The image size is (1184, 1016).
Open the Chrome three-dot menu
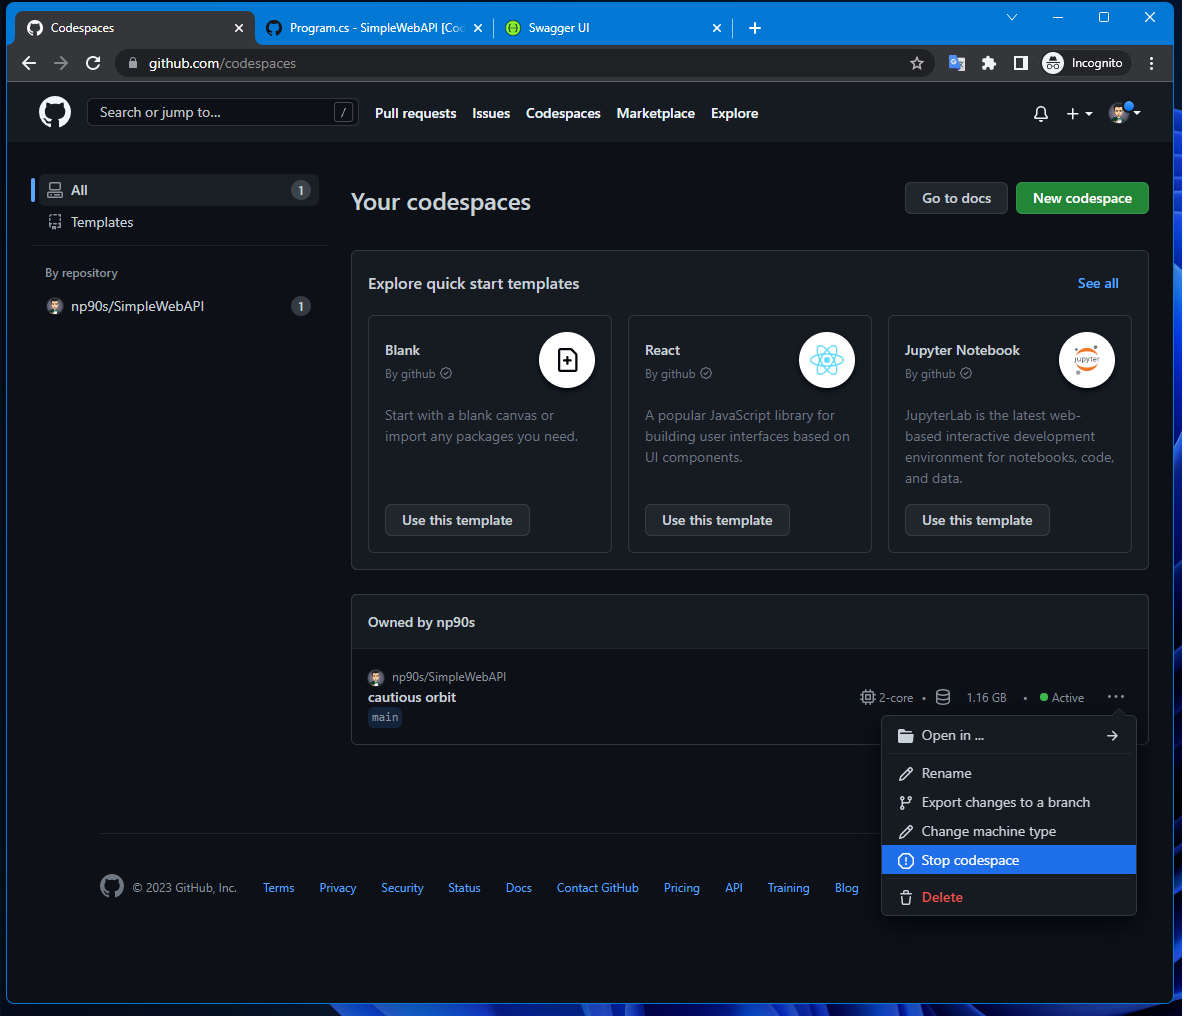tap(1151, 63)
